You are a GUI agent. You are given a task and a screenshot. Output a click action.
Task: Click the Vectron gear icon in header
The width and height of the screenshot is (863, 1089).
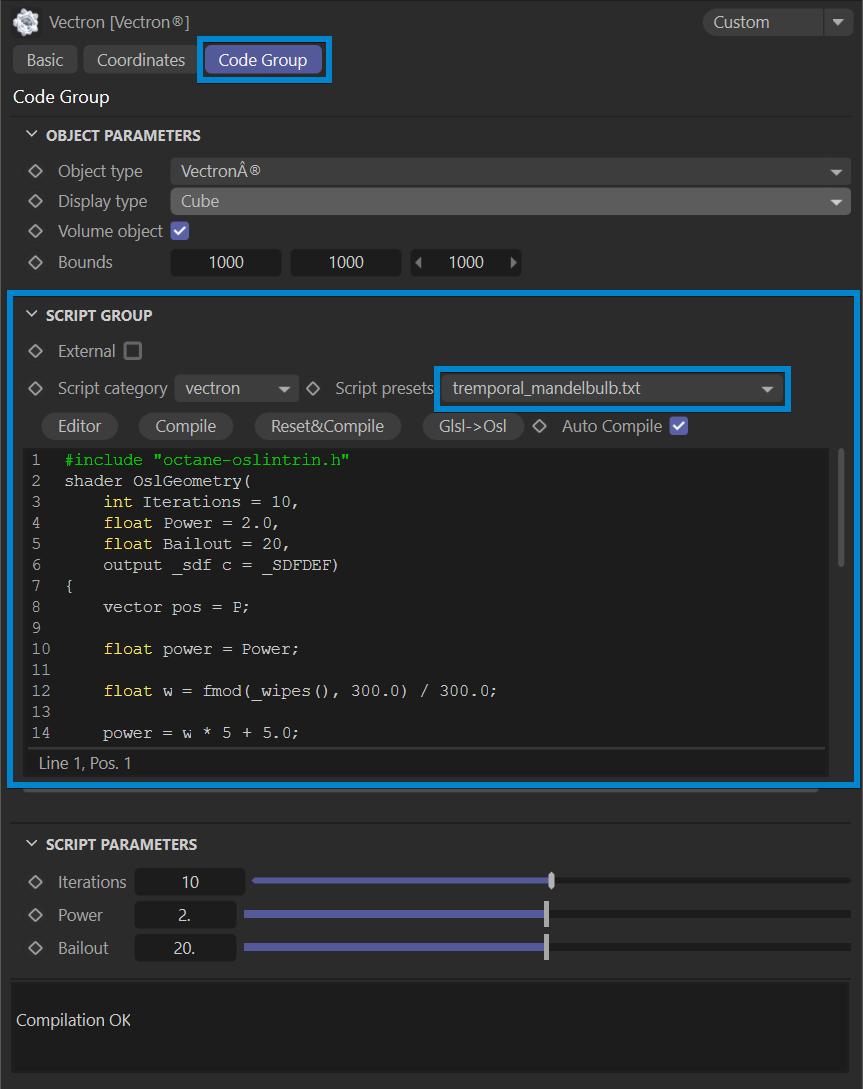tap(26, 22)
